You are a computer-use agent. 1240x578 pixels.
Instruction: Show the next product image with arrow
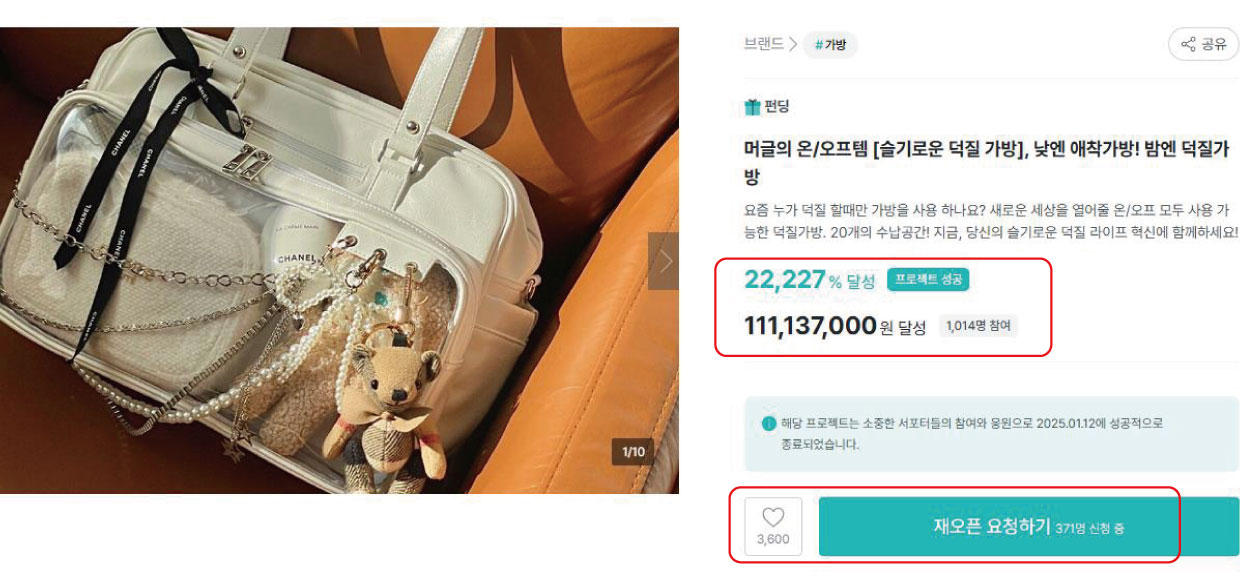tap(664, 261)
